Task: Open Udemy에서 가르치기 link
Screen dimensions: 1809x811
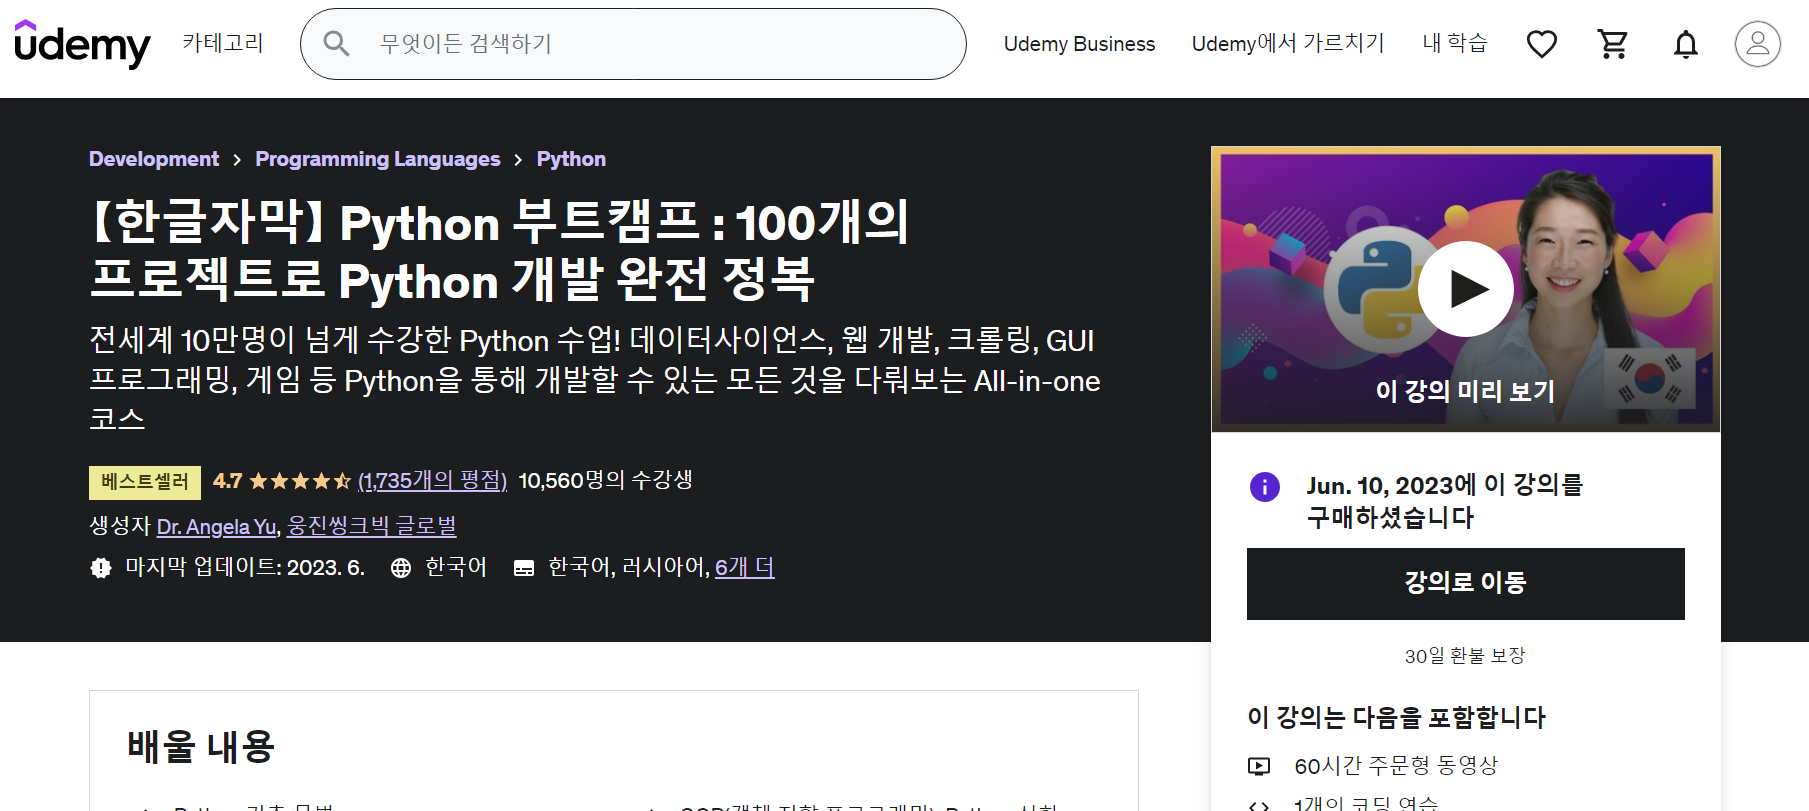Action: (1288, 43)
